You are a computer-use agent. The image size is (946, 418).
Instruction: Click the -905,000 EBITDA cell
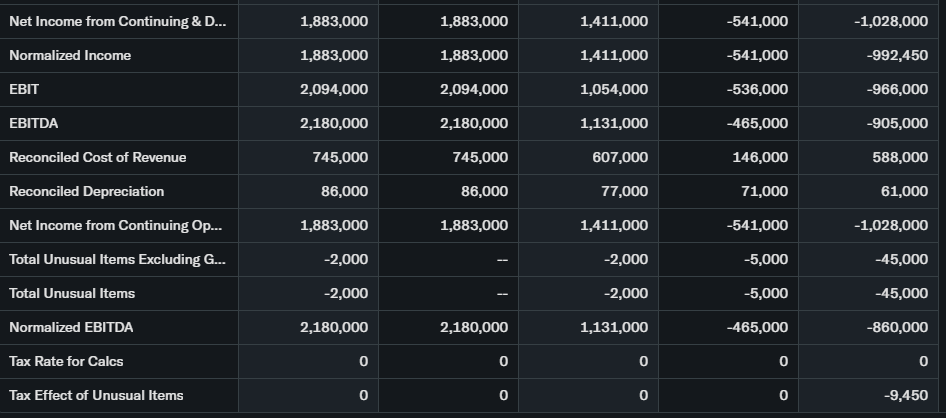click(893, 124)
